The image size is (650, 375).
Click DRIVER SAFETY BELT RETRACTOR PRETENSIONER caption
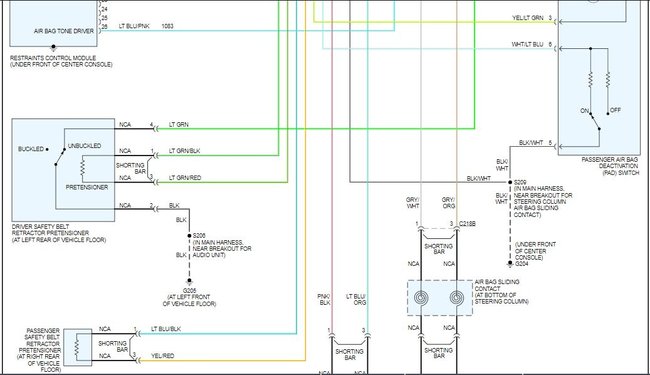[59, 233]
